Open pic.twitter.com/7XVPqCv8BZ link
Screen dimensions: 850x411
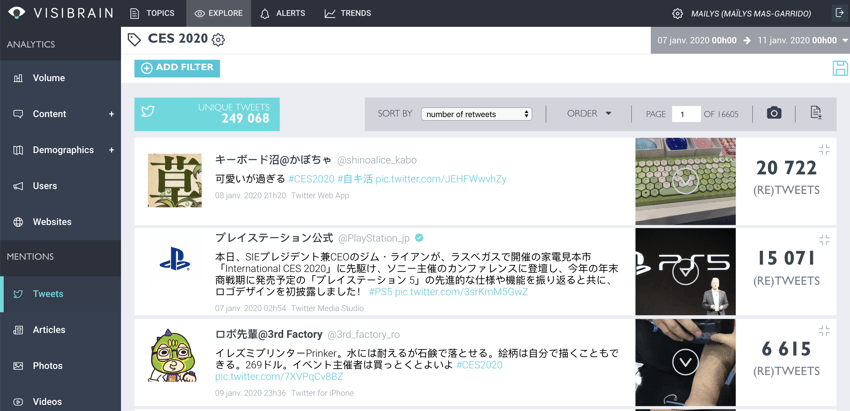tap(279, 376)
